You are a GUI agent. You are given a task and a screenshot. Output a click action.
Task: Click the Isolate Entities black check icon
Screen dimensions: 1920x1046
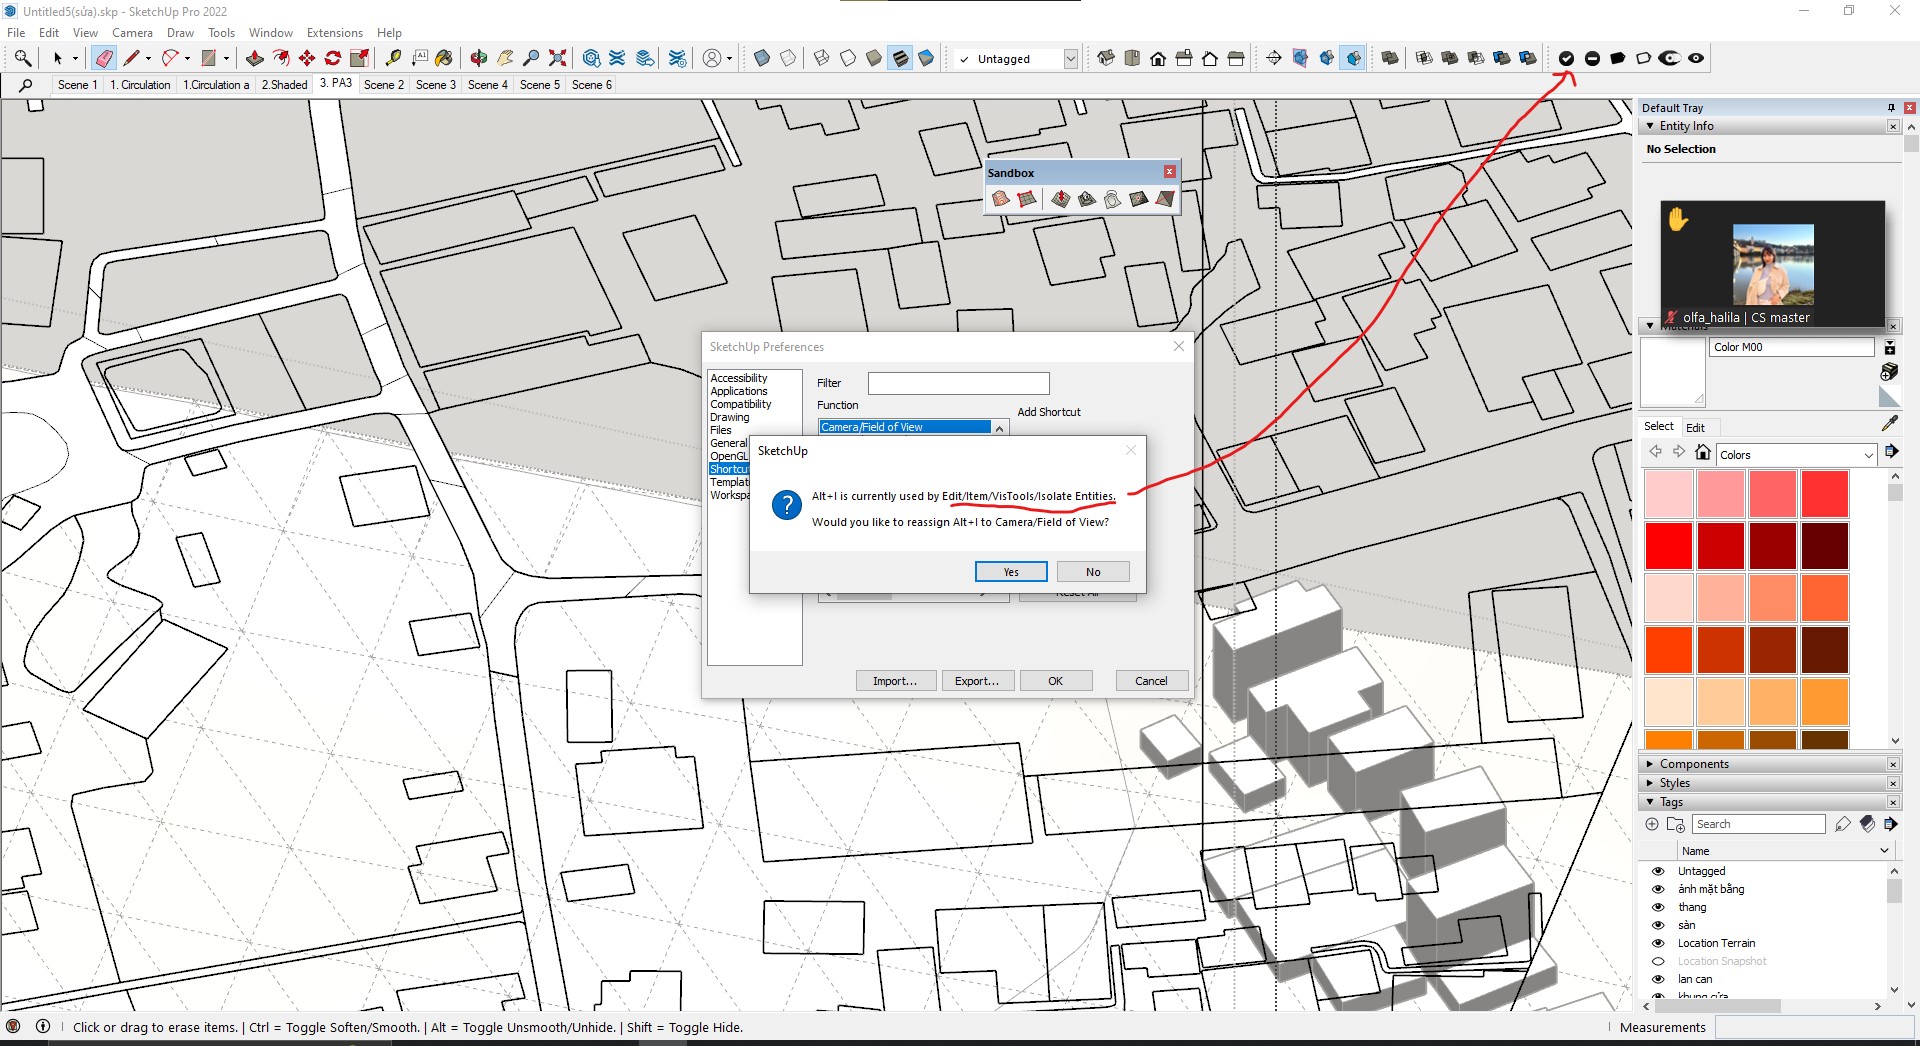1566,58
